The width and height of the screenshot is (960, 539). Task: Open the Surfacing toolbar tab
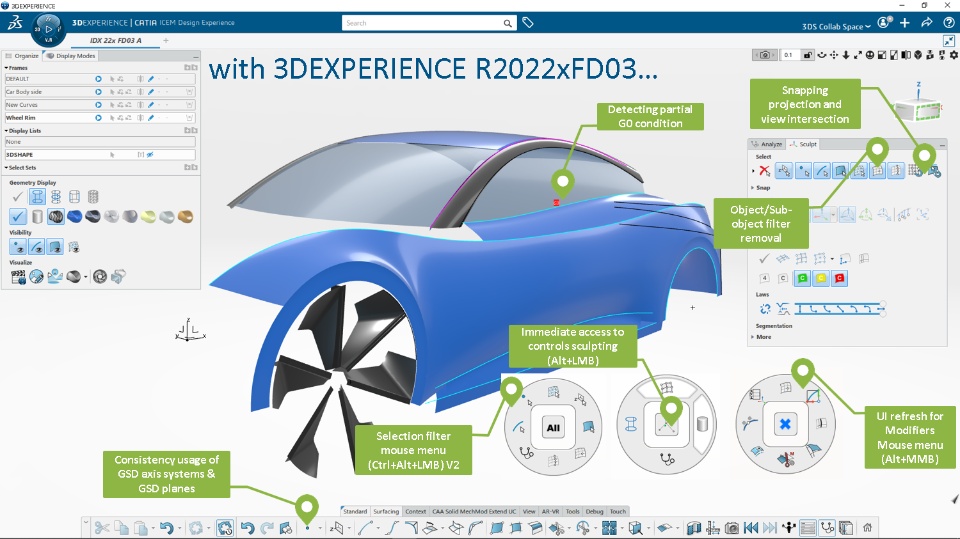pyautogui.click(x=386, y=511)
